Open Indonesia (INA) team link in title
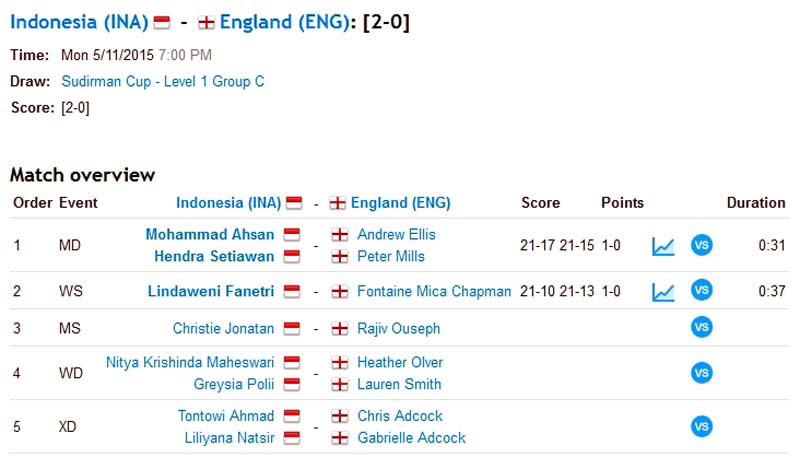The width and height of the screenshot is (800, 457). point(79,22)
